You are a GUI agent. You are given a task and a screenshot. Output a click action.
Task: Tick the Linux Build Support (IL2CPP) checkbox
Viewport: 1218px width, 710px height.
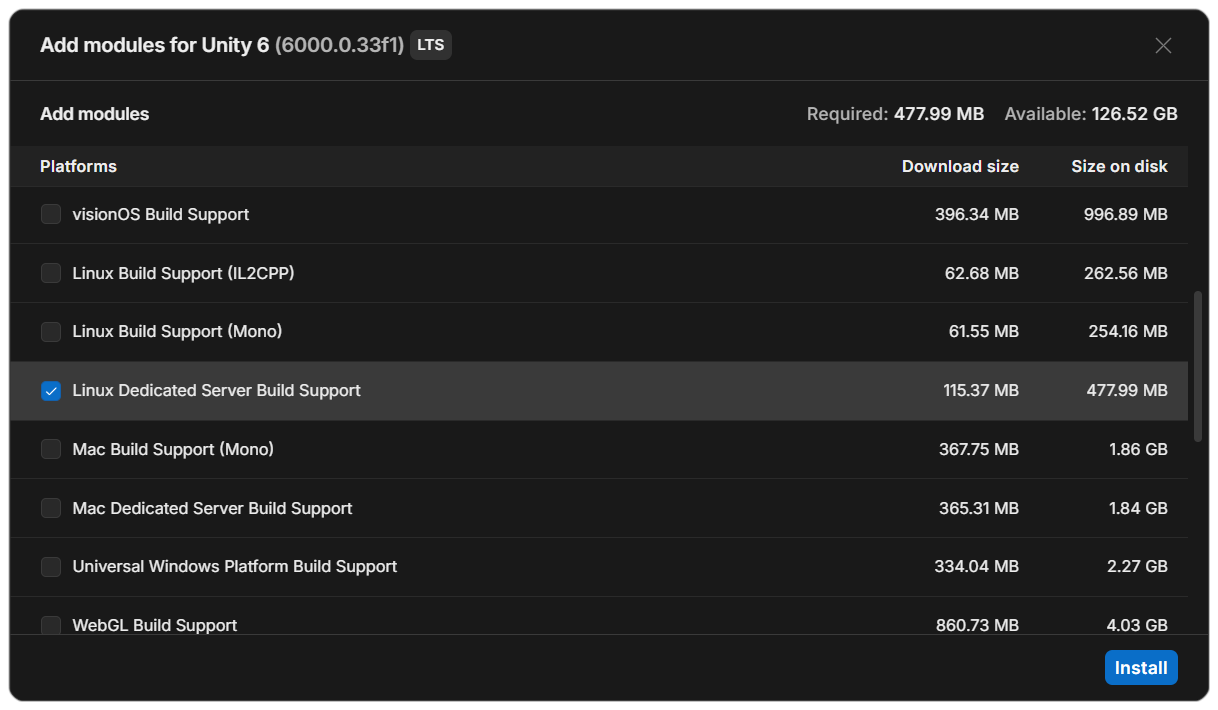51,273
